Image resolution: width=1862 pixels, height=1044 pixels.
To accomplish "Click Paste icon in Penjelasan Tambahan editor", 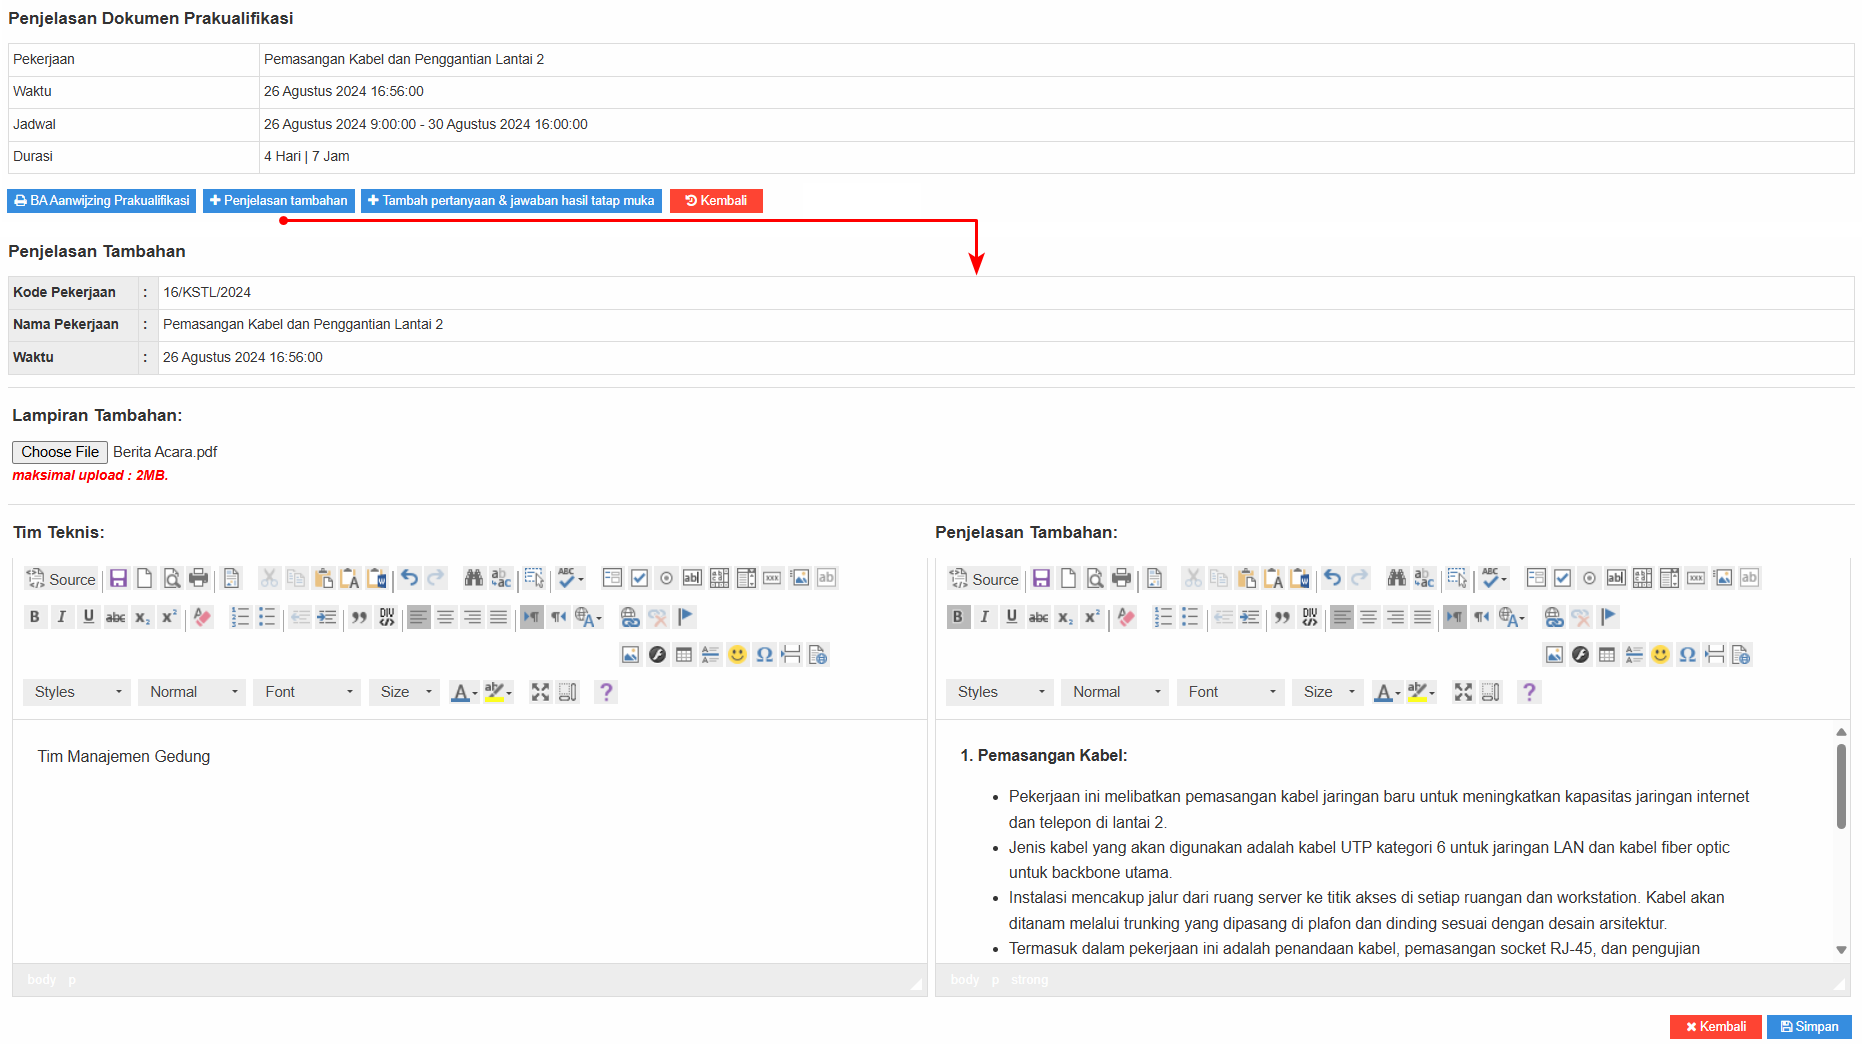I will (1246, 578).
